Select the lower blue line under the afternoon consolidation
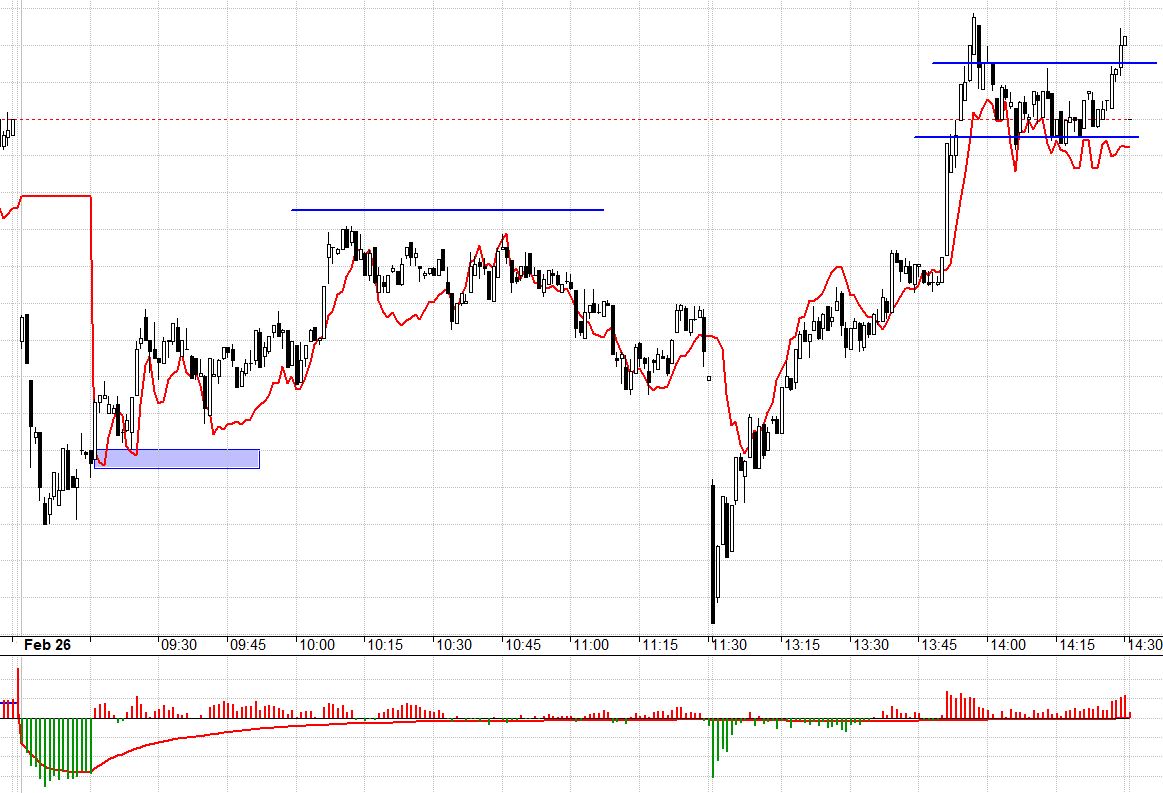The height and width of the screenshot is (793, 1163). [x=1027, y=136]
